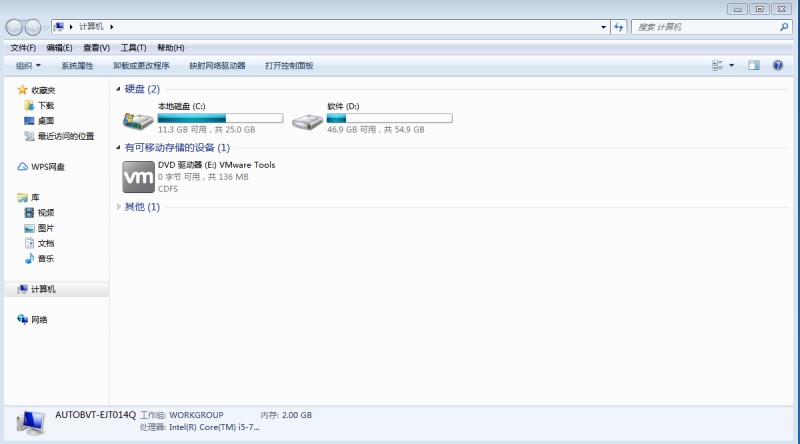Select 库 in the navigation pane
Image resolution: width=800 pixels, height=444 pixels.
35,198
